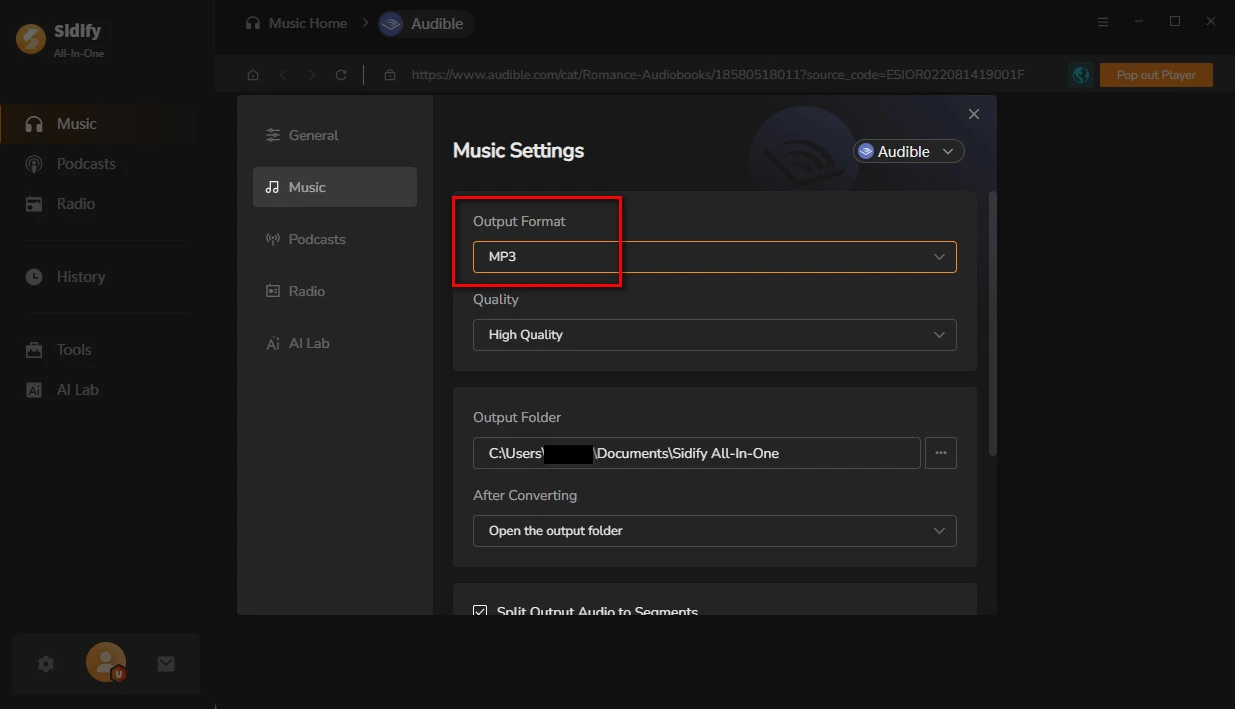Go to Music Home breadcrumb
This screenshot has height=709, width=1235.
308,23
